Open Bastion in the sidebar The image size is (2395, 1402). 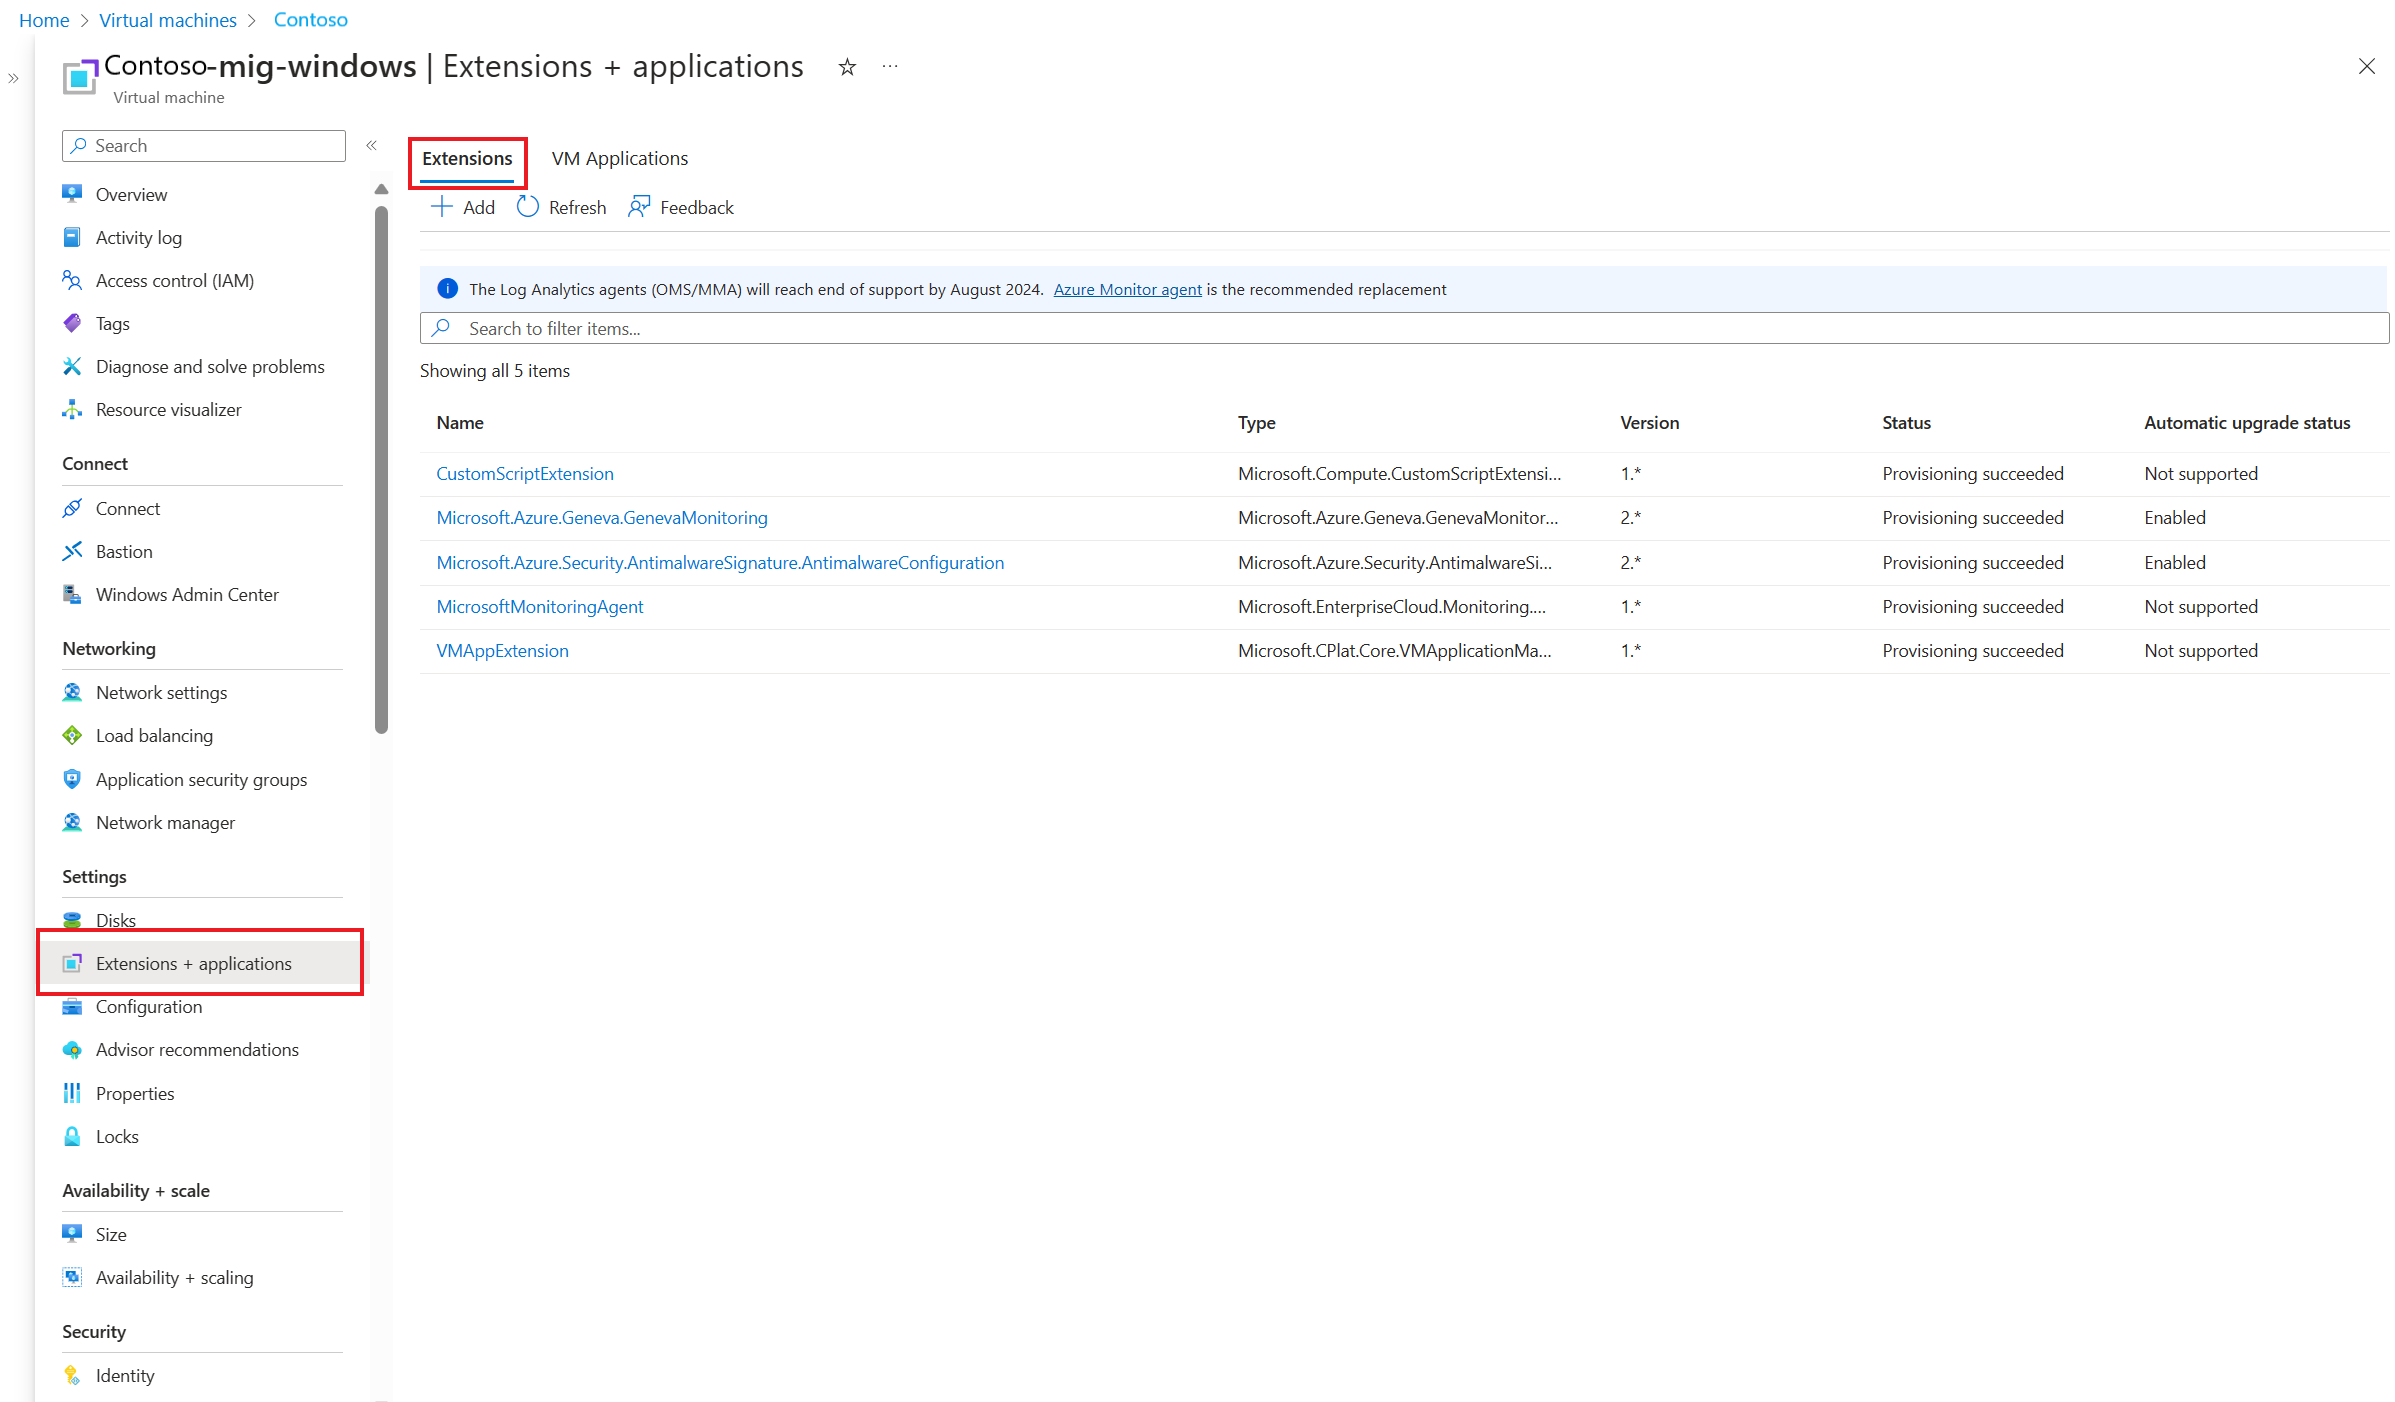124,551
